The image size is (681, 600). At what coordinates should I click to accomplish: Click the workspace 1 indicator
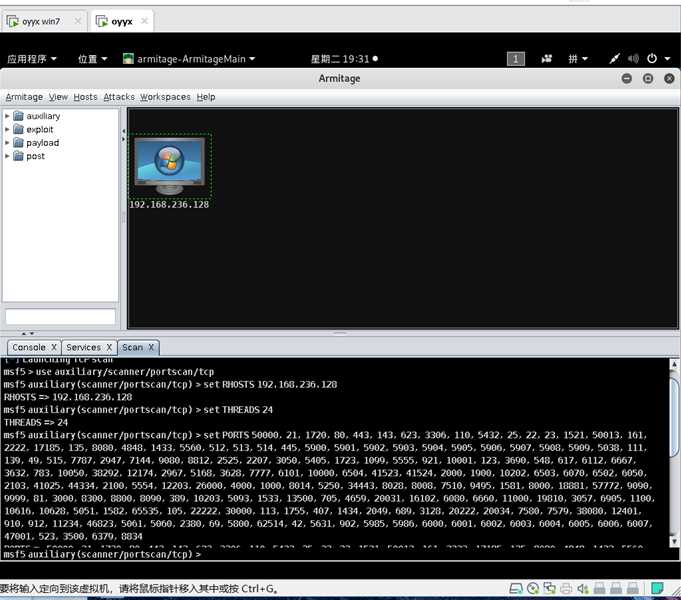(x=516, y=59)
